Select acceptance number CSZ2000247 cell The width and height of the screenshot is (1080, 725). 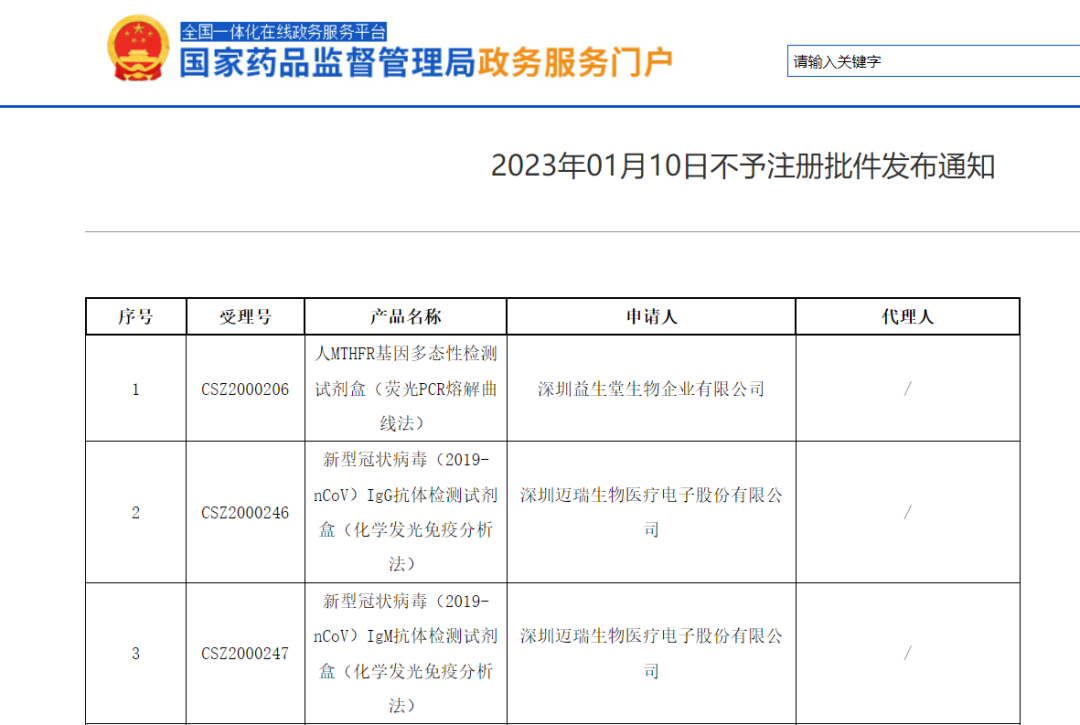point(245,654)
